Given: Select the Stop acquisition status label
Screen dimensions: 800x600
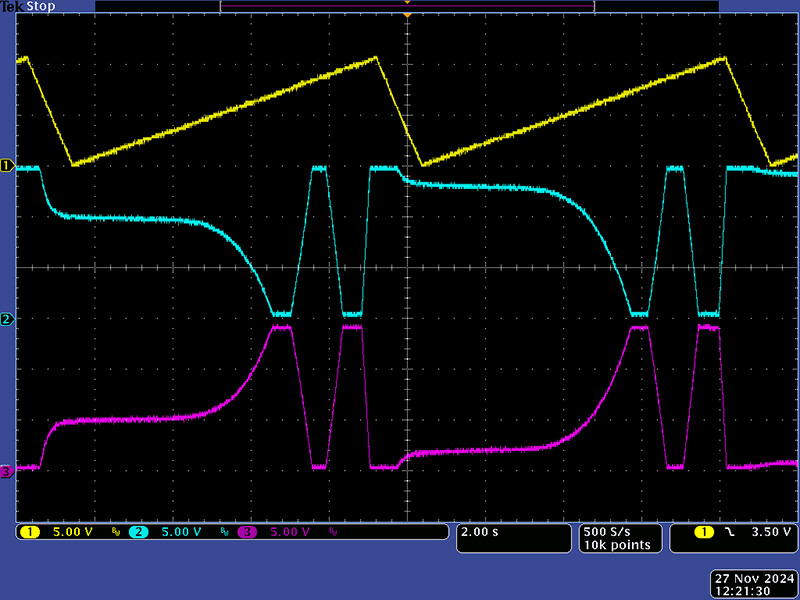Looking at the screenshot, I should (40, 7).
